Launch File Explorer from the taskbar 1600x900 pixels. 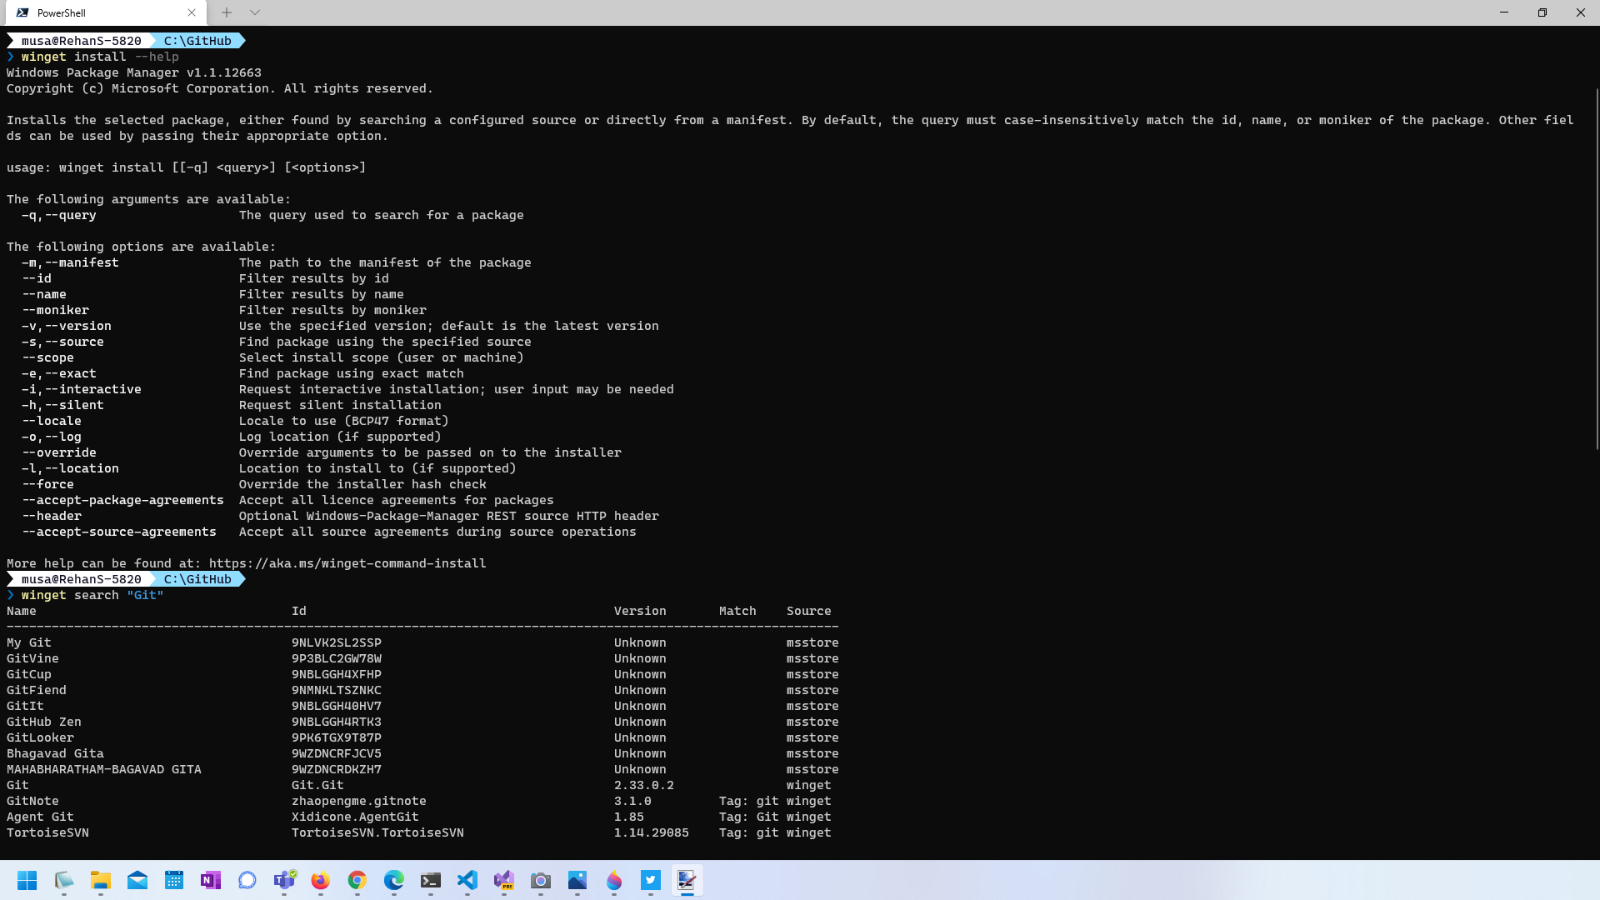pos(101,880)
